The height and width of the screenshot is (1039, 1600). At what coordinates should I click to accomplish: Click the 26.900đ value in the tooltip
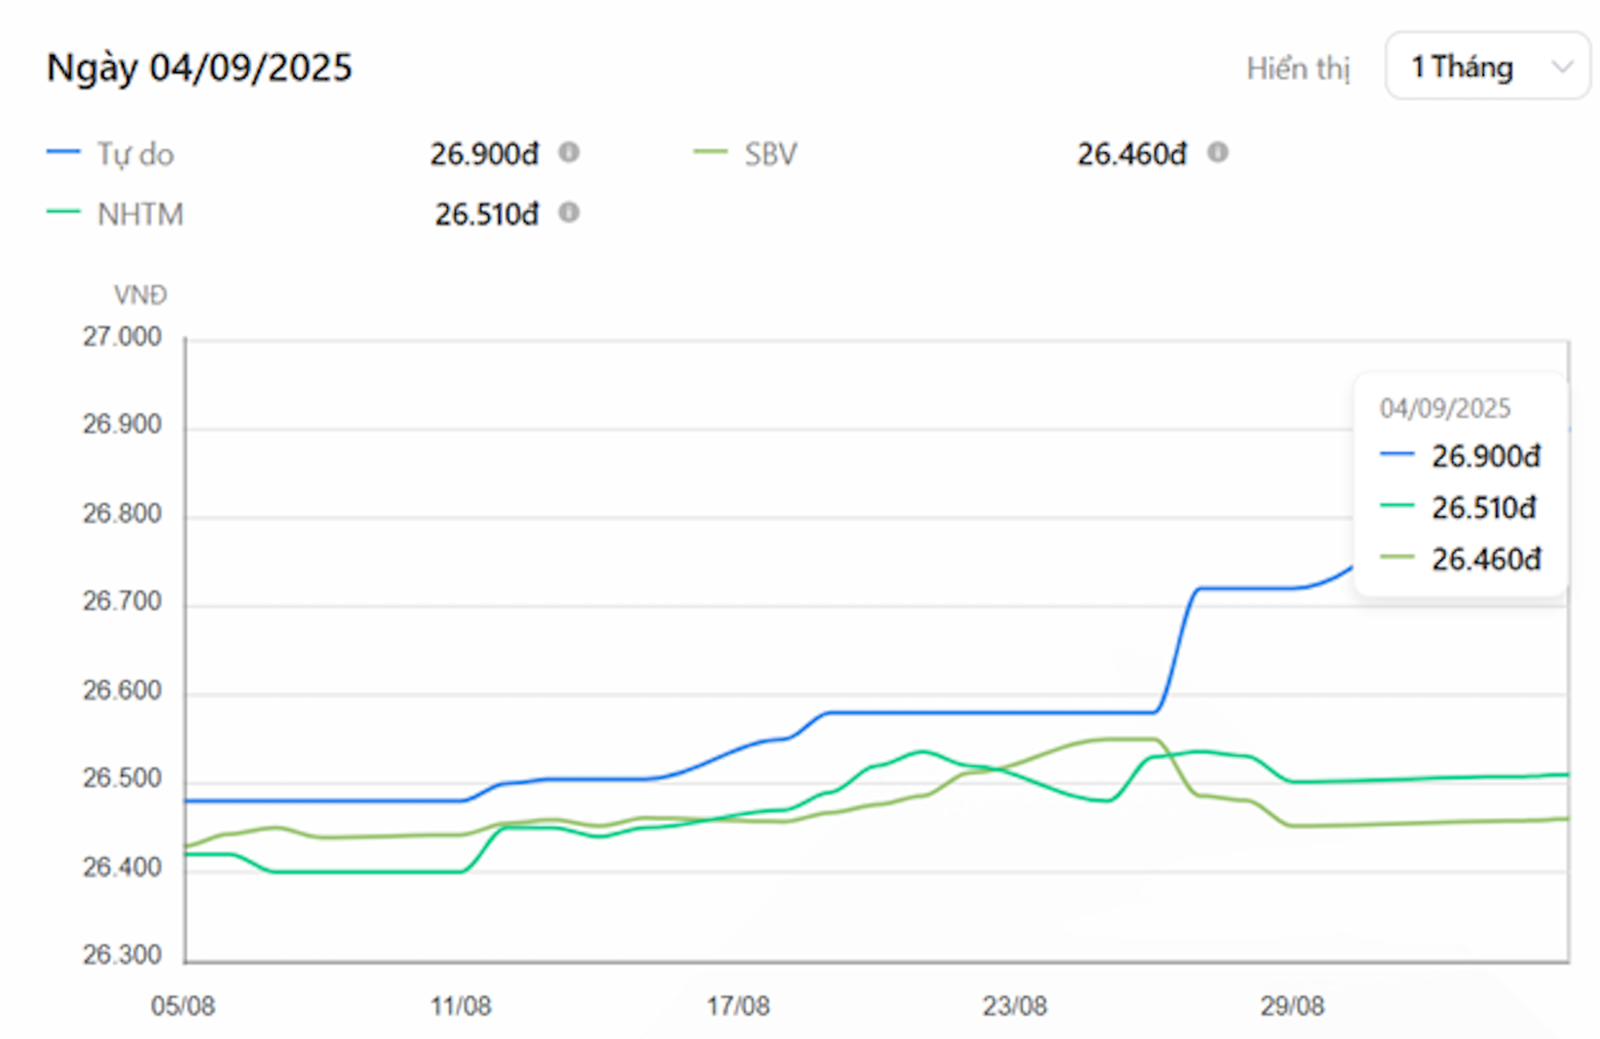(1486, 456)
